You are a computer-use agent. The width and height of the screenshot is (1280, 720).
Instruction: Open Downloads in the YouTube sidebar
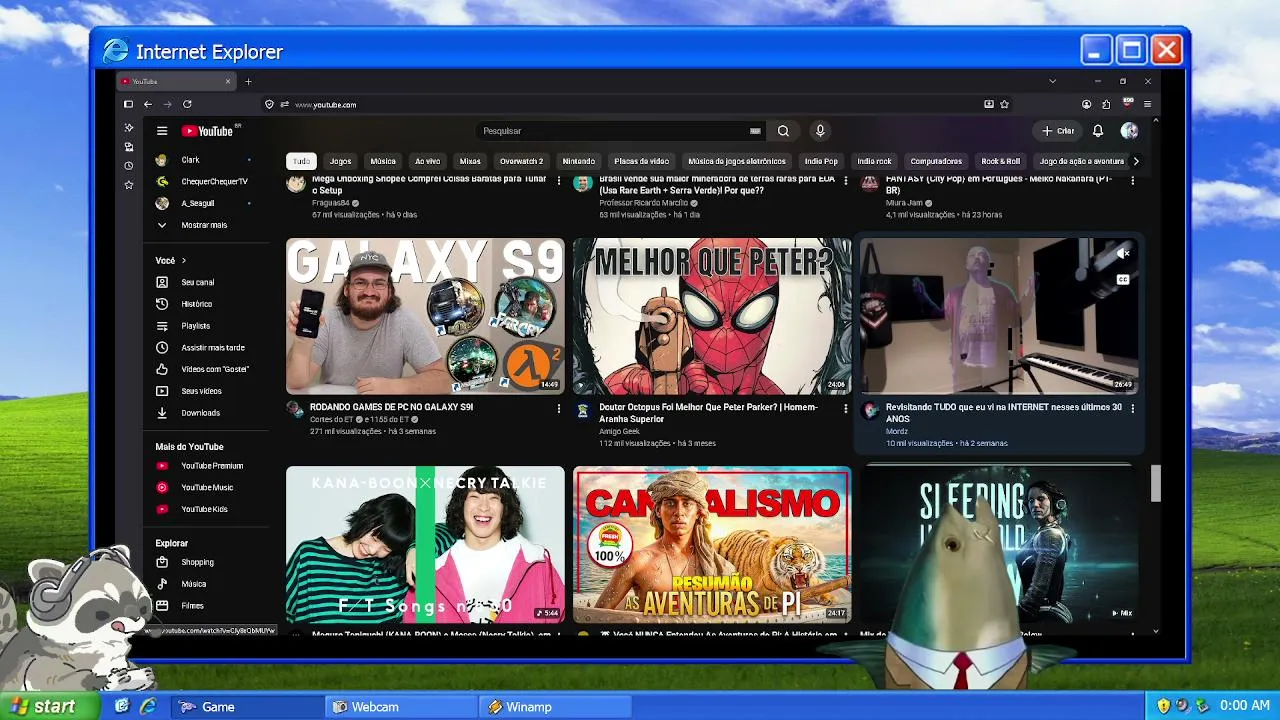pyautogui.click(x=200, y=413)
